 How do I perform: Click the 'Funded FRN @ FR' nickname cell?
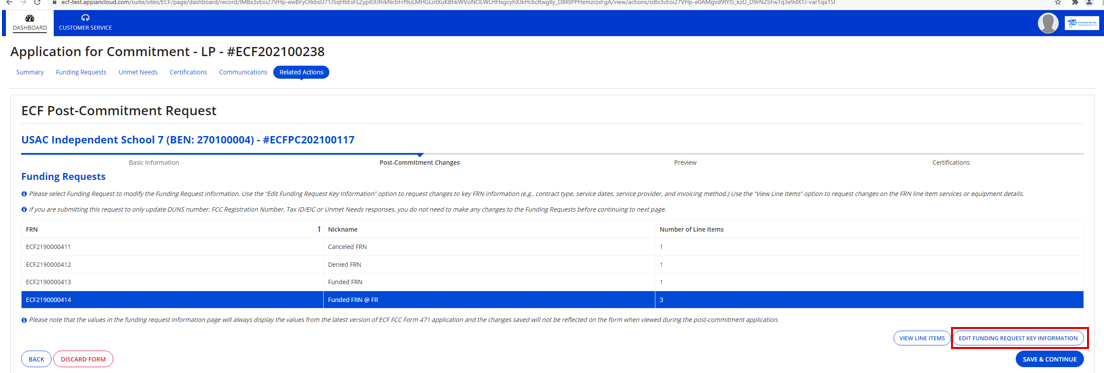[489, 300]
